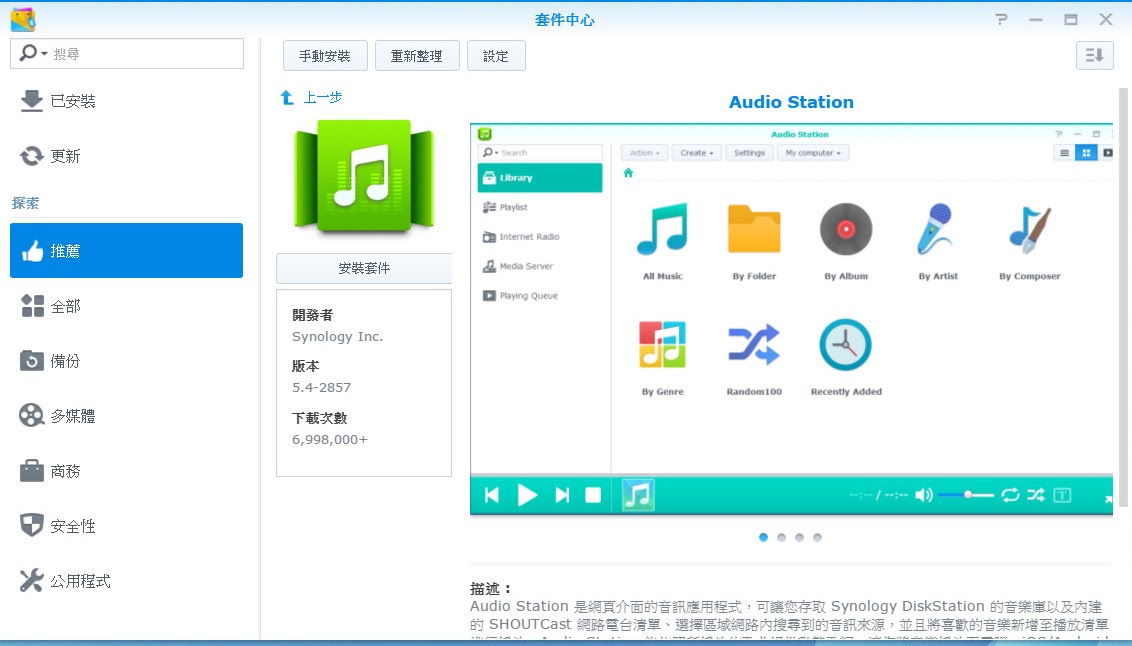Viewport: 1132px width, 646px height.
Task: Select Media Server in the preview sidebar
Action: (540, 266)
